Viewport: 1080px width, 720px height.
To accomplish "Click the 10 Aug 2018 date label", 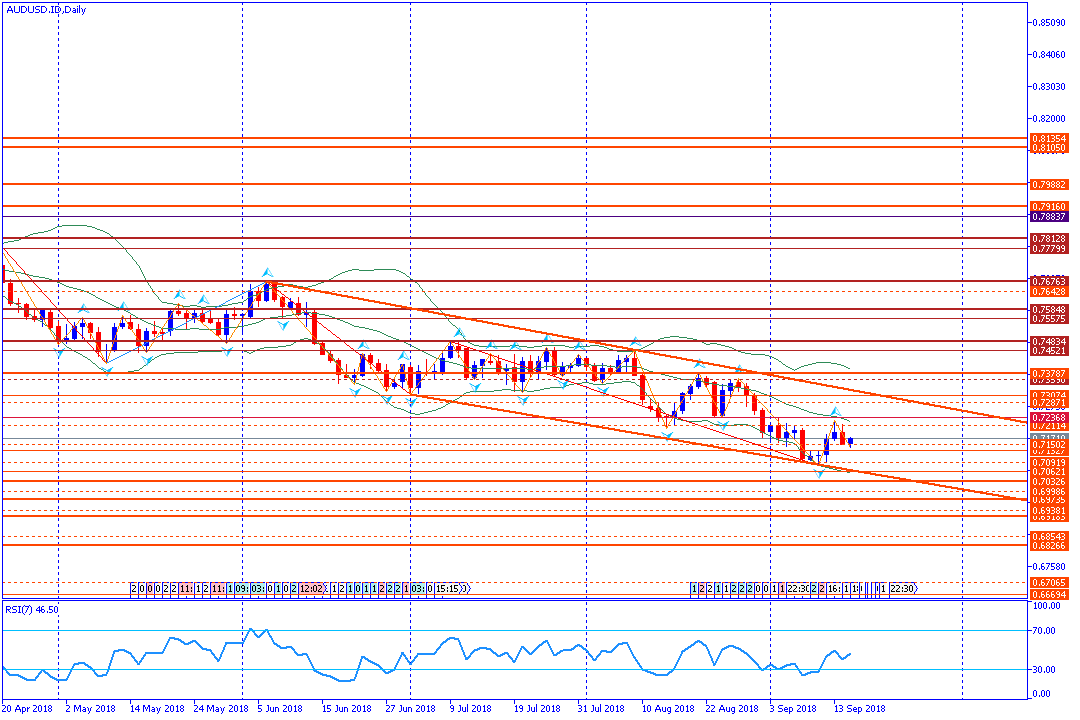I will coord(668,708).
